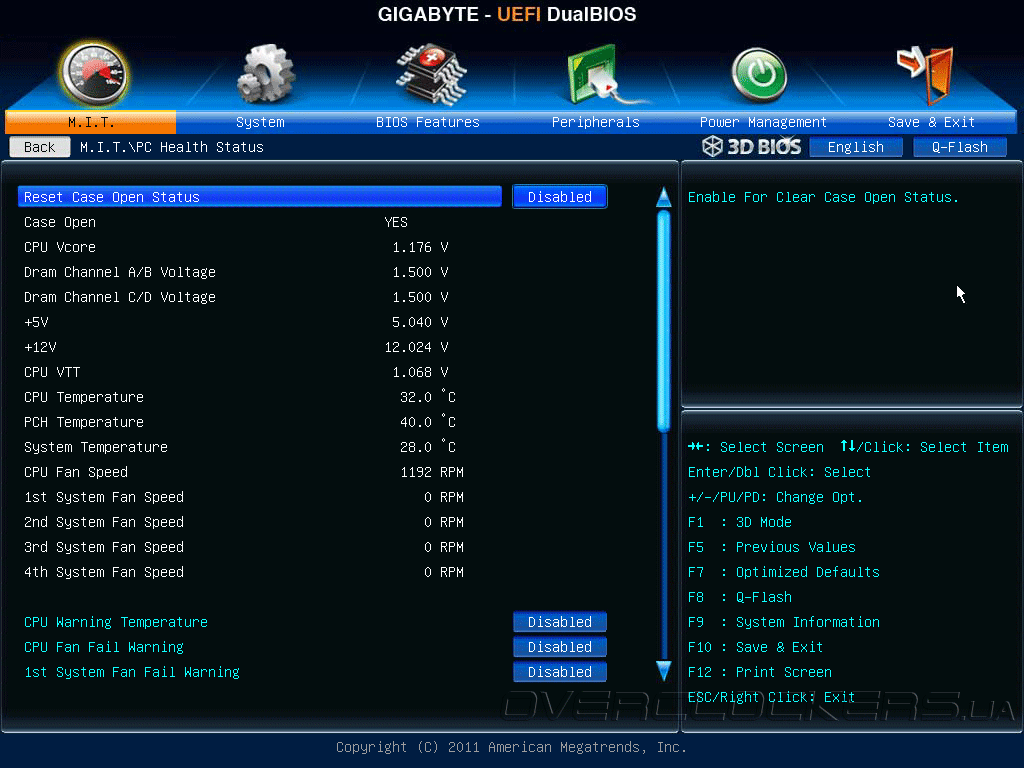Viewport: 1024px width, 768px height.
Task: Click the +12V value 12.024 V
Action: (x=416, y=347)
